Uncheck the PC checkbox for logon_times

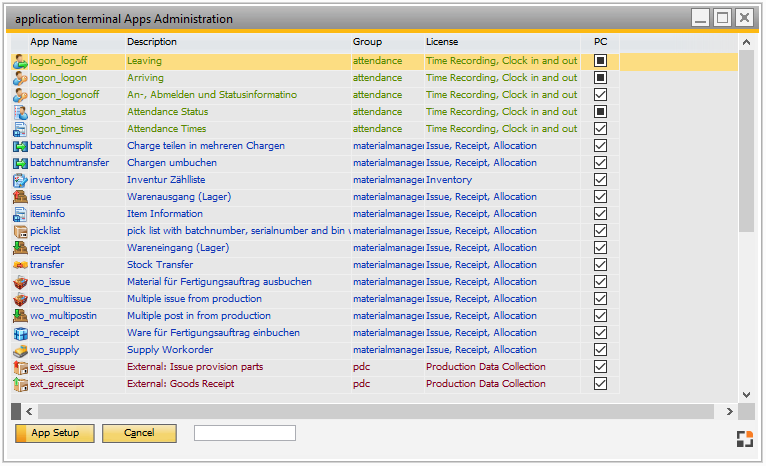pos(600,129)
